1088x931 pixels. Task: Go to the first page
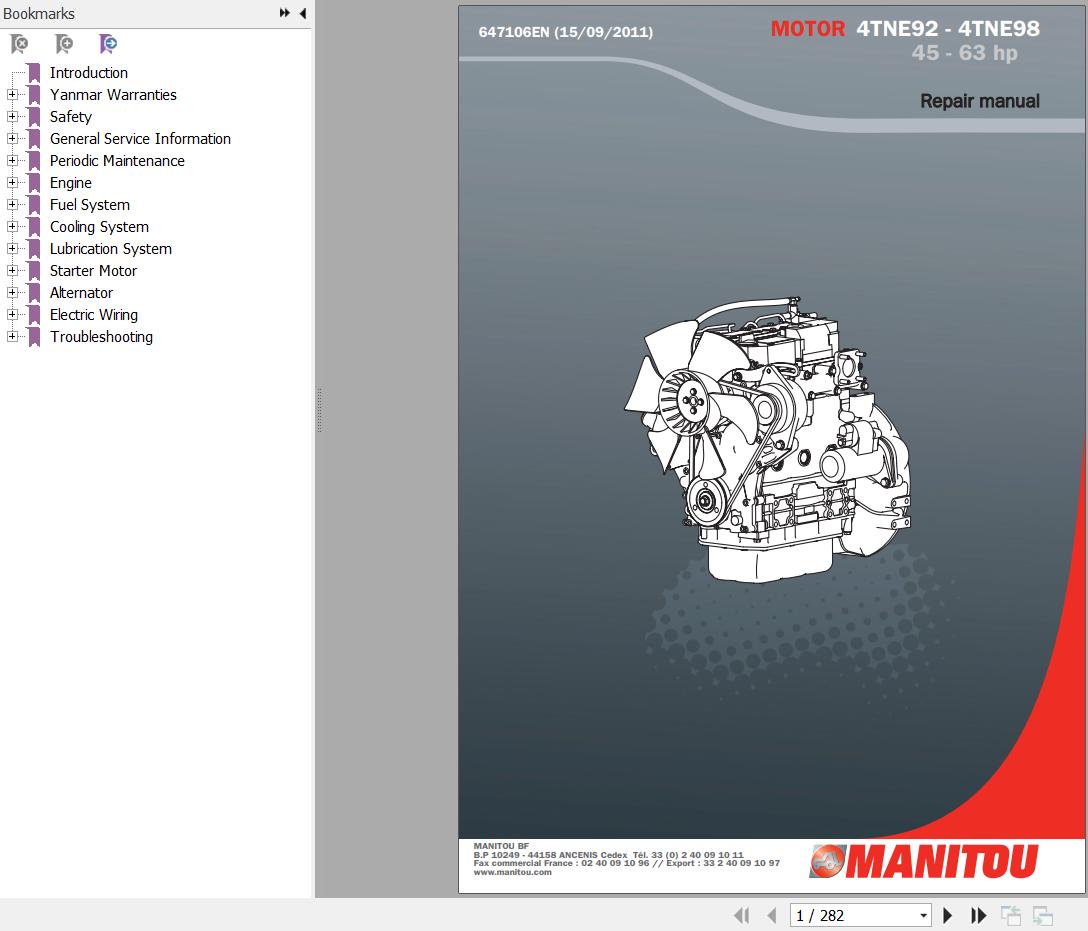(x=742, y=916)
